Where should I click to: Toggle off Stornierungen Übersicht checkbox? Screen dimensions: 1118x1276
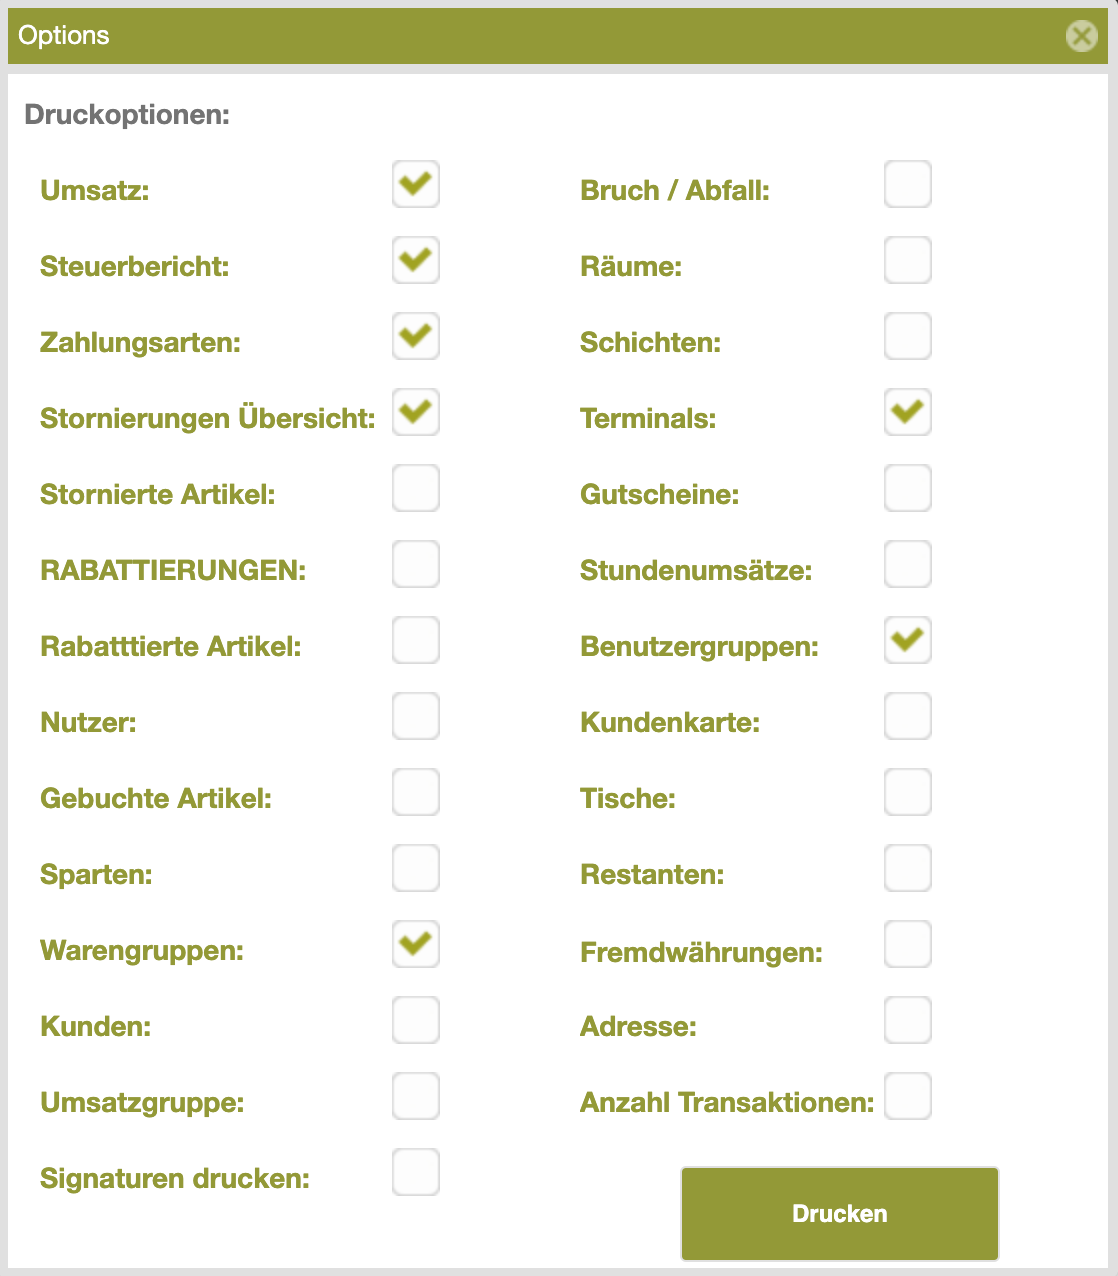coord(416,412)
